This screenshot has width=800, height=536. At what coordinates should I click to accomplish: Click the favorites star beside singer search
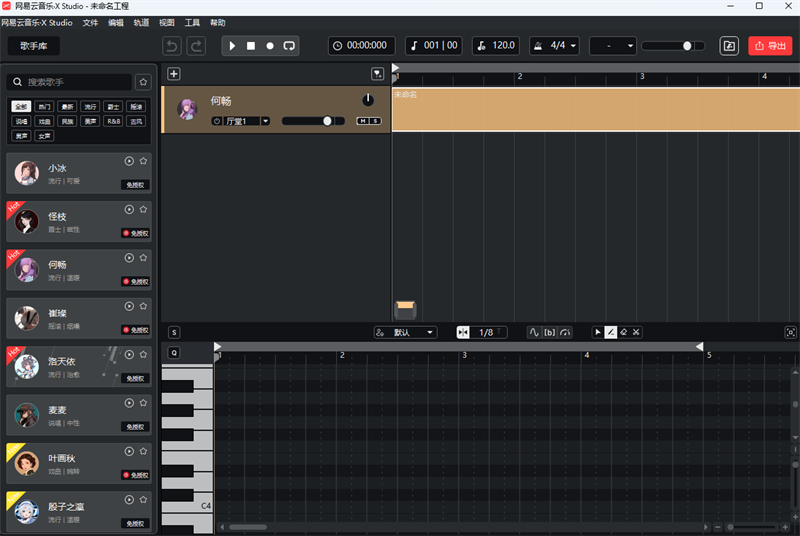(x=143, y=82)
